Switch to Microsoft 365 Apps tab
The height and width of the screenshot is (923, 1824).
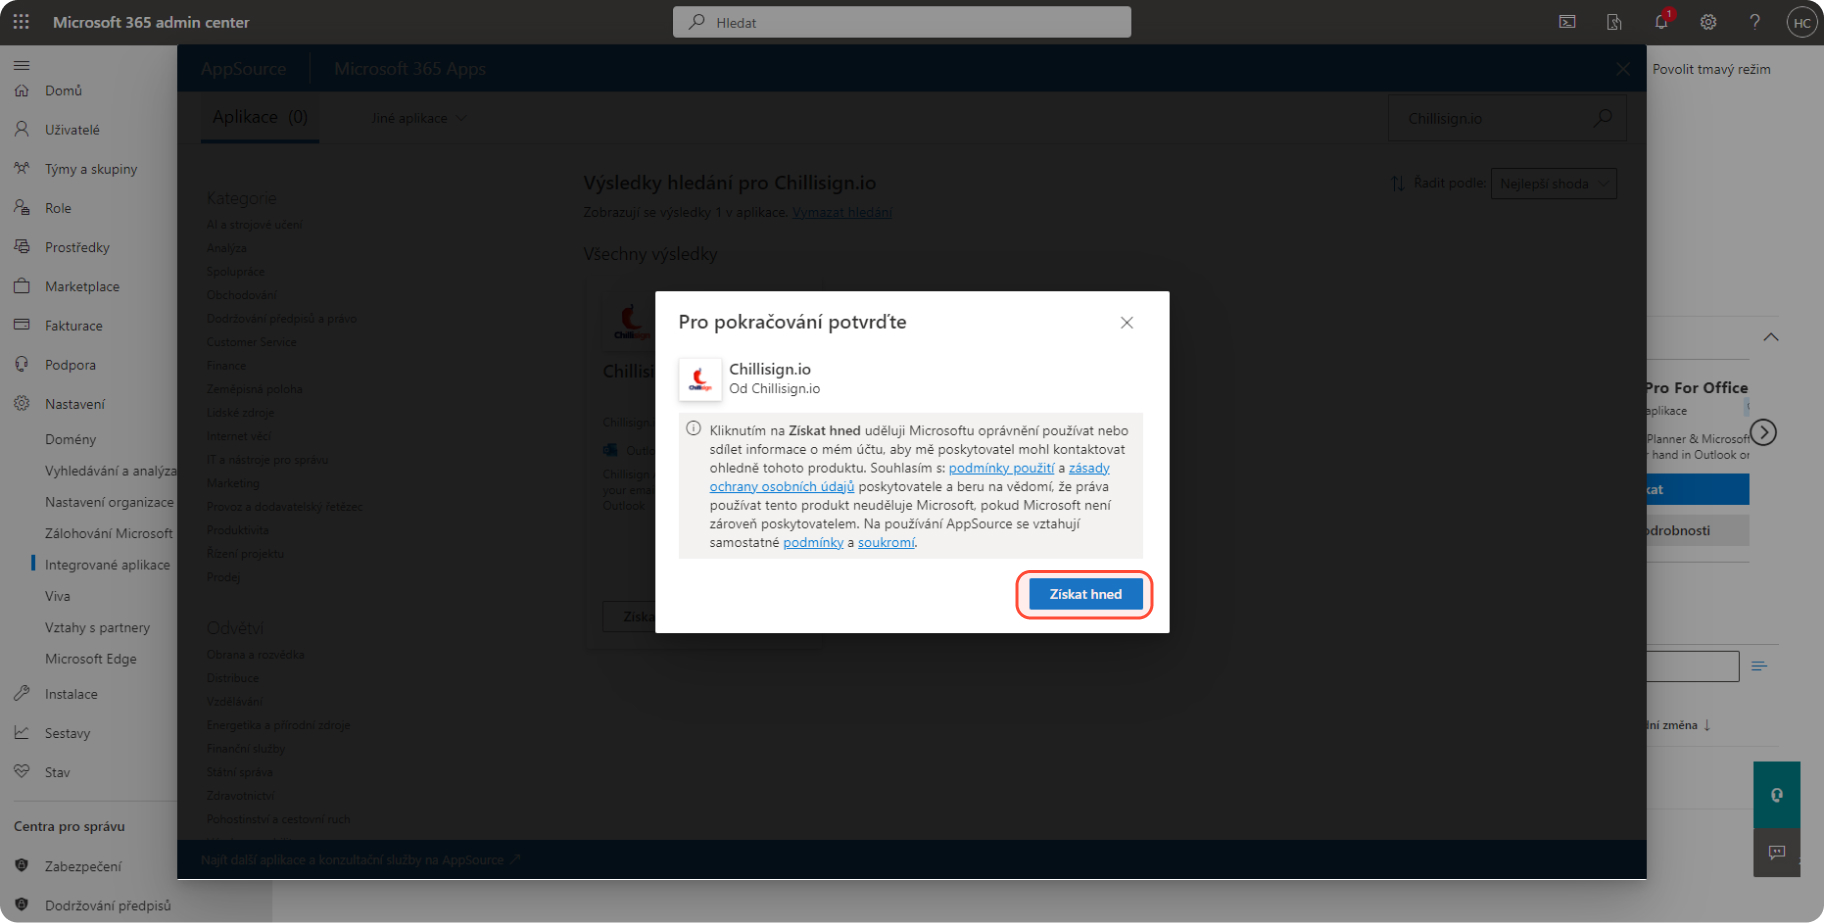[410, 69]
